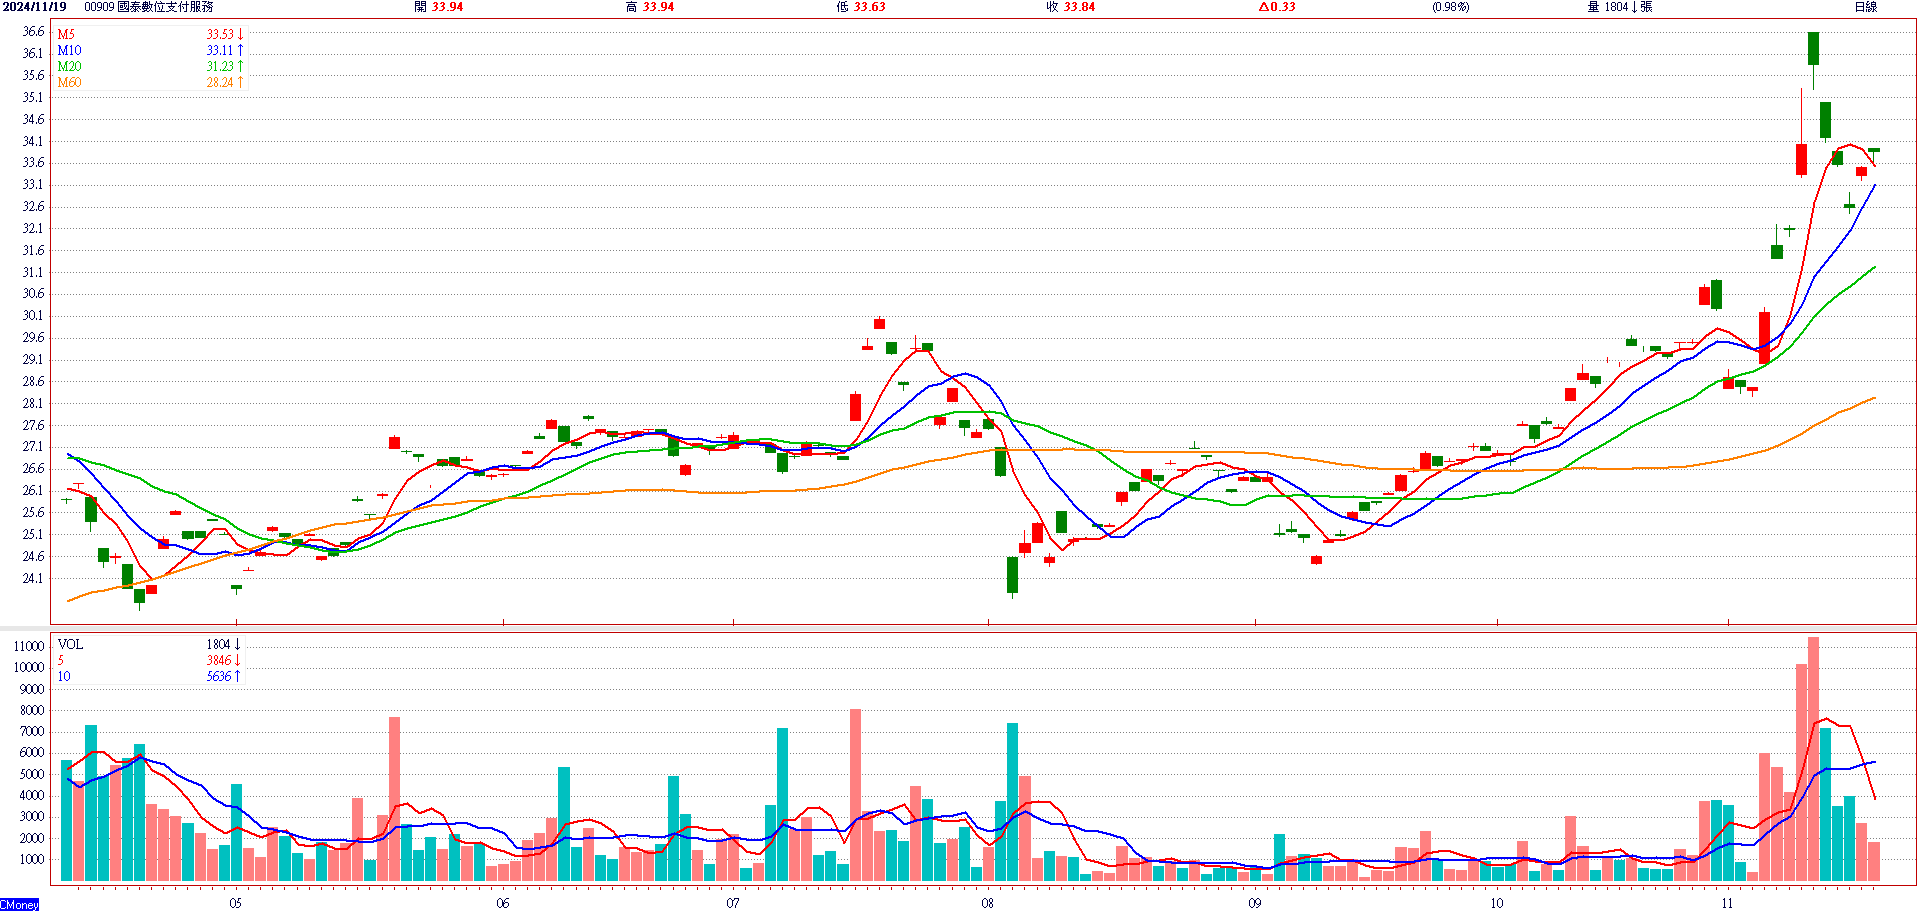Click the CMoney logo in the corner

point(20,905)
